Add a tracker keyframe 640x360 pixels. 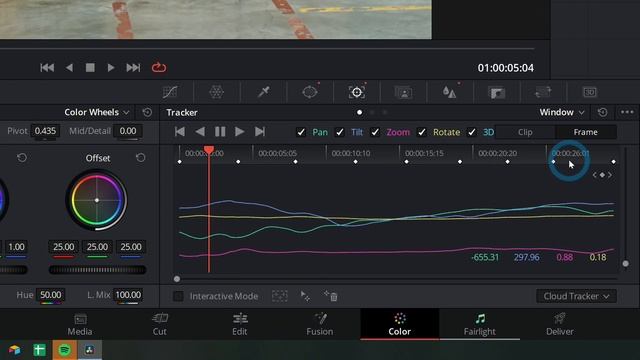(602, 175)
